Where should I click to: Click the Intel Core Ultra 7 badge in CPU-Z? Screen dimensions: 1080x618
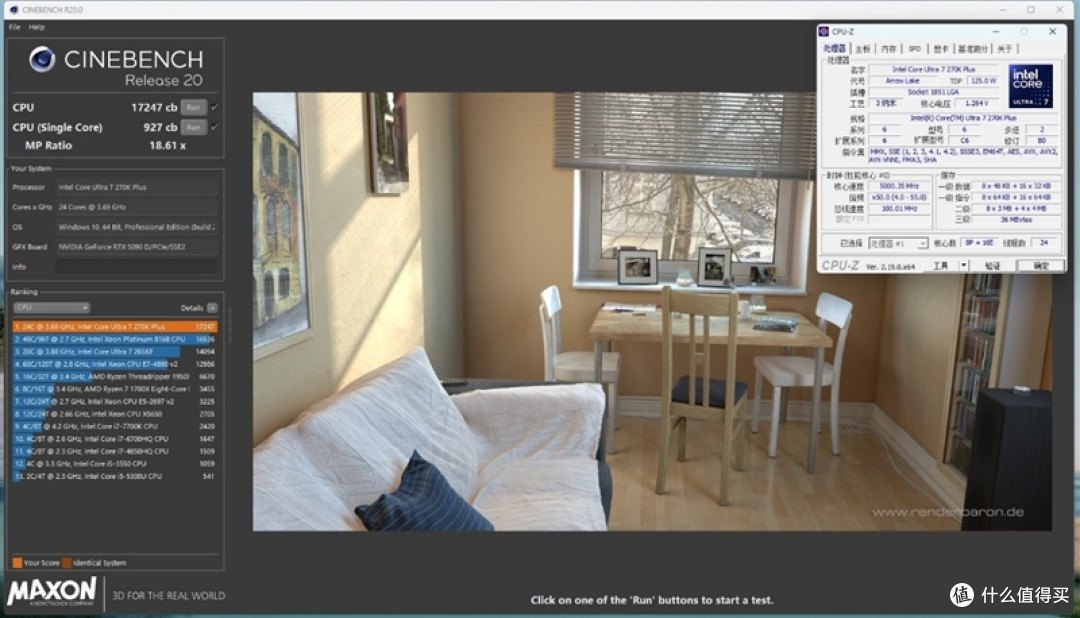(x=1030, y=86)
